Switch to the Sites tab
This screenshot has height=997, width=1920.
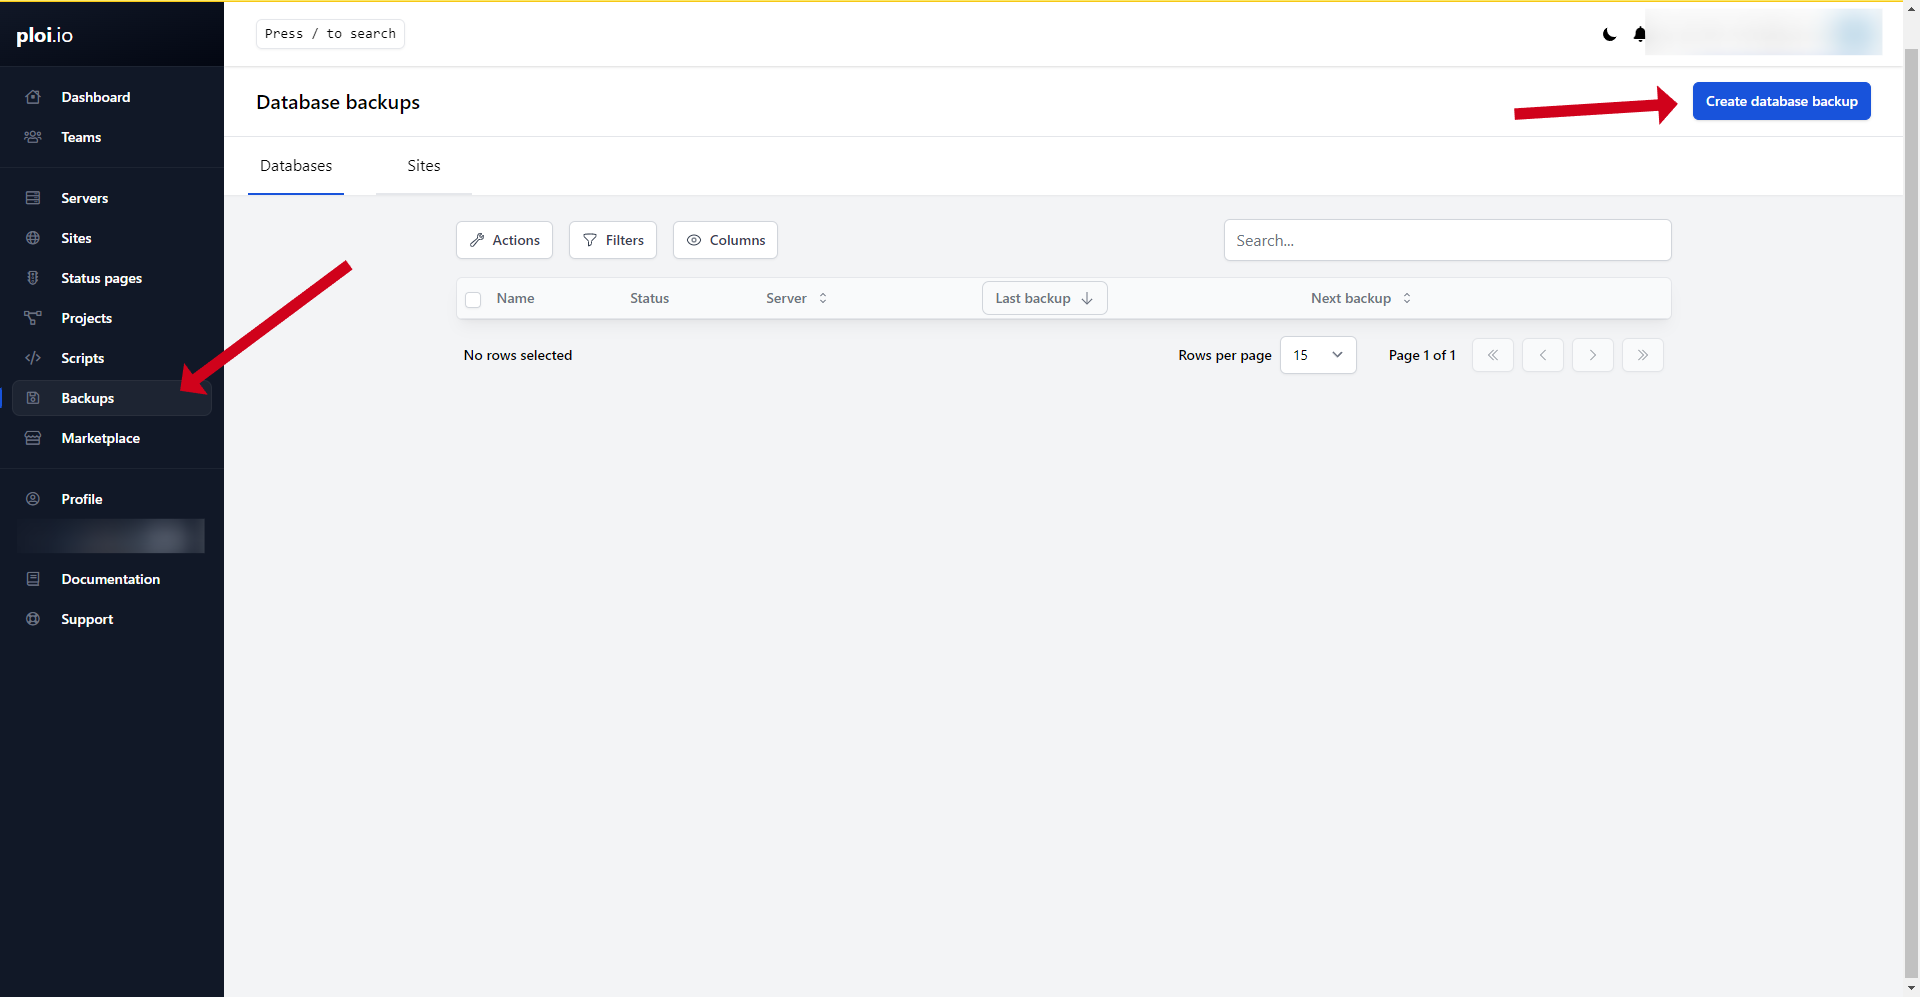point(423,166)
